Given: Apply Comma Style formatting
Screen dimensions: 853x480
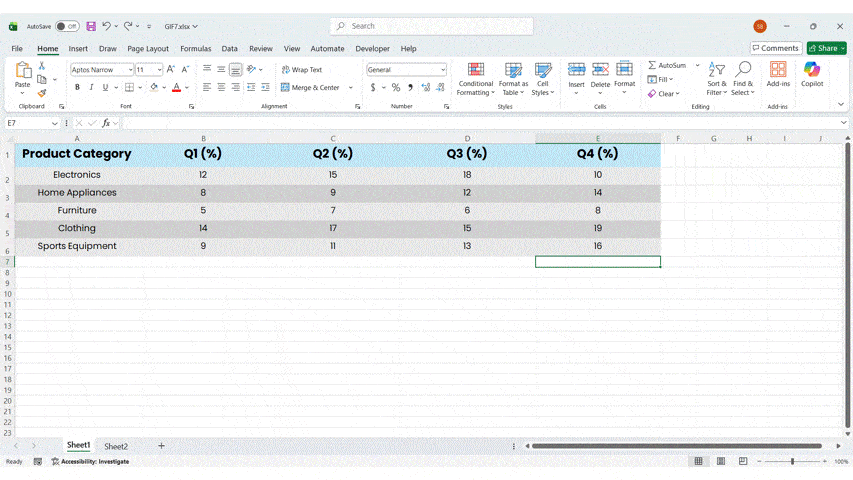Looking at the screenshot, I should [410, 88].
